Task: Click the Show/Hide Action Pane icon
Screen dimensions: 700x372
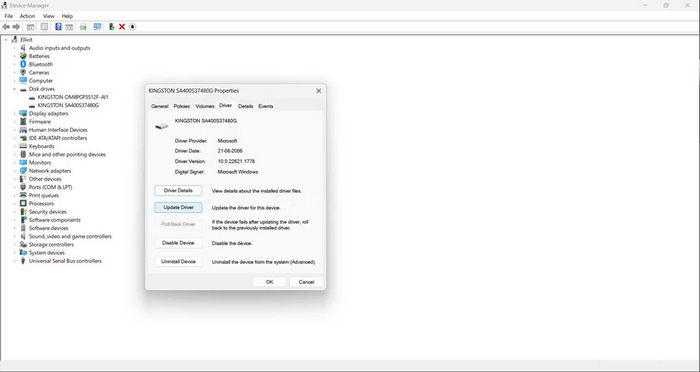Action: (x=69, y=27)
